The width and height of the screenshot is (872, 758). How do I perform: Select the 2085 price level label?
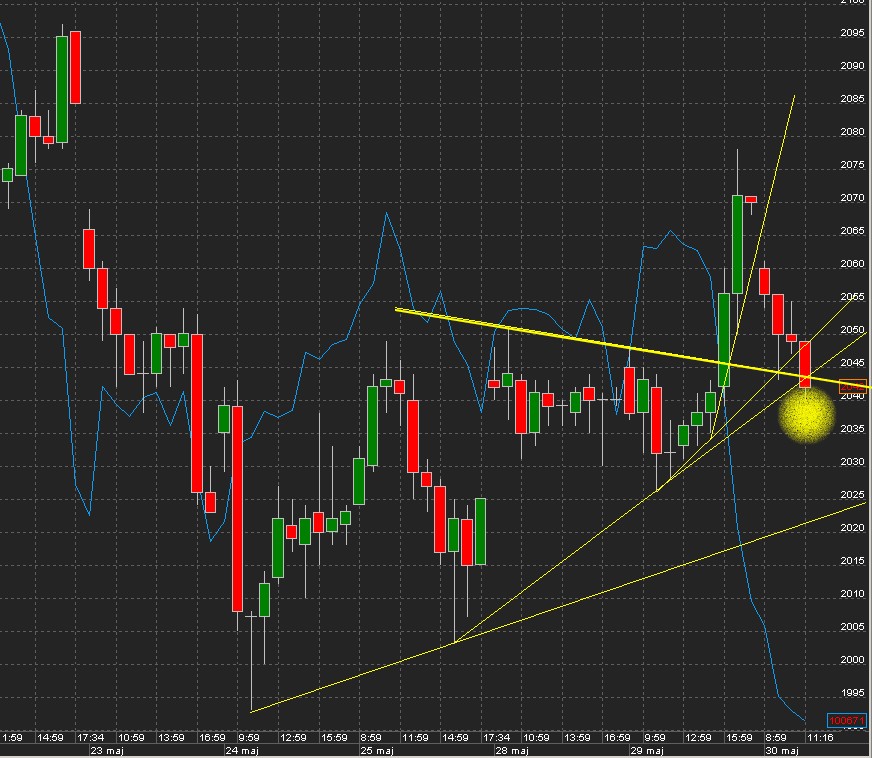pos(852,98)
